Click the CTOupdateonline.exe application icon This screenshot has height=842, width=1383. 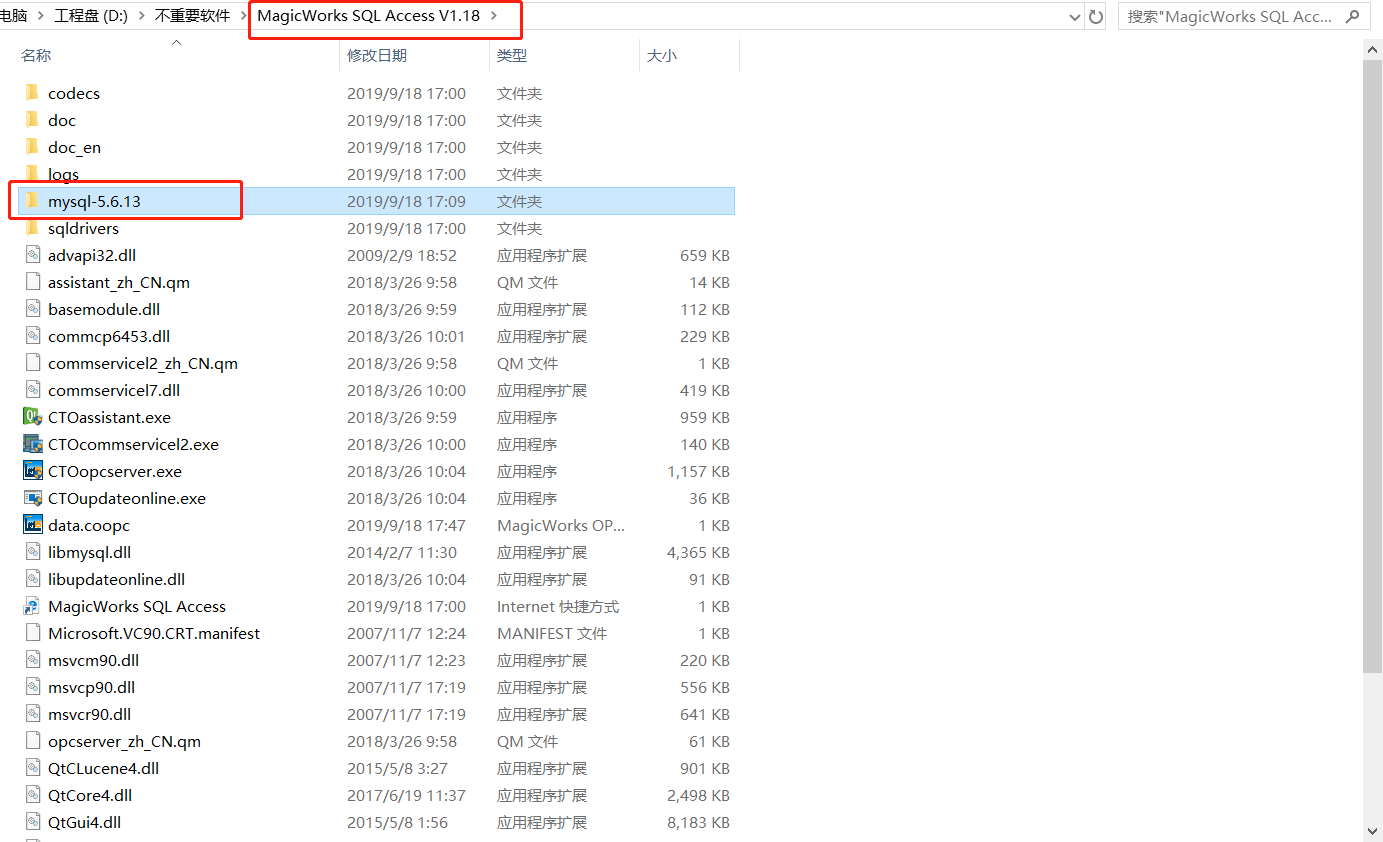coord(32,498)
